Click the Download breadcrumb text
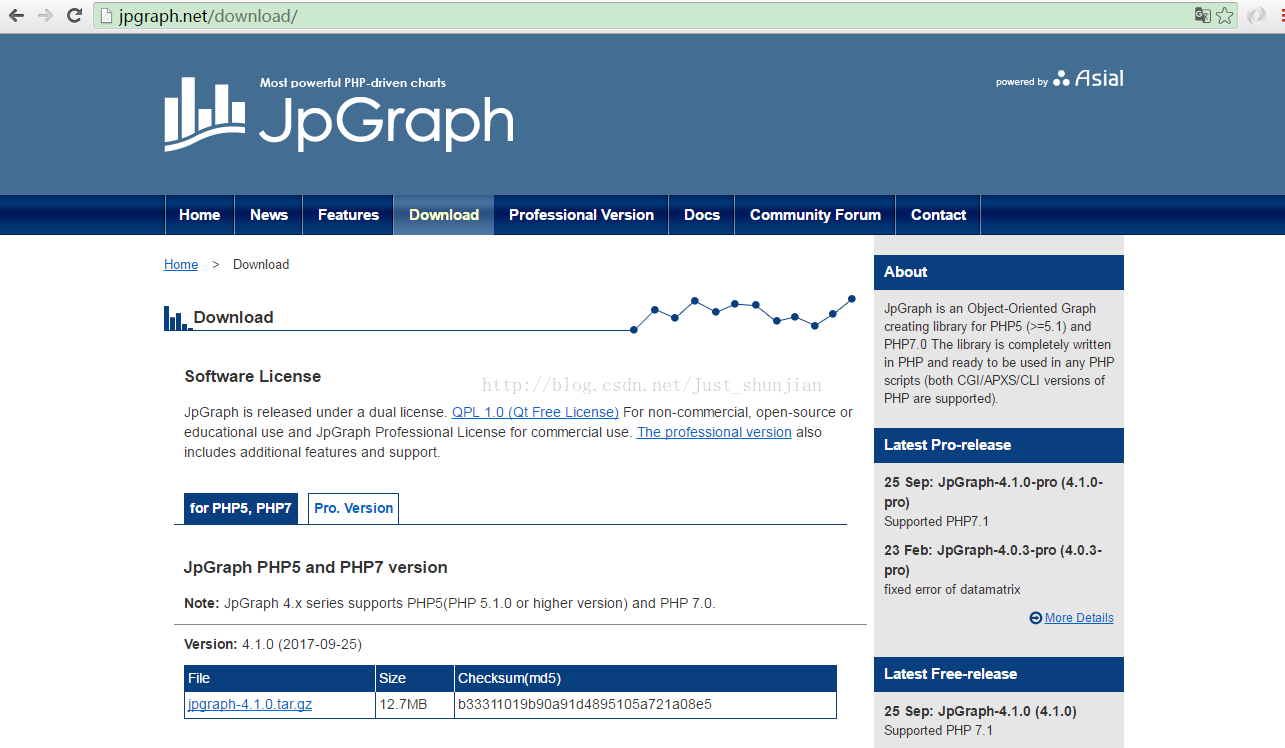This screenshot has height=748, width=1285. pyautogui.click(x=261, y=265)
